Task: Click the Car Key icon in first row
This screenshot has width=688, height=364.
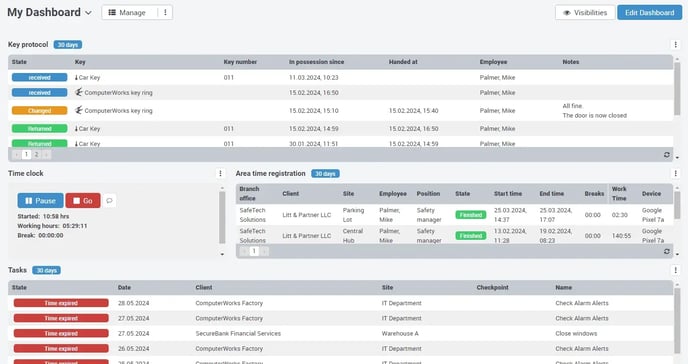Action: tap(76, 78)
